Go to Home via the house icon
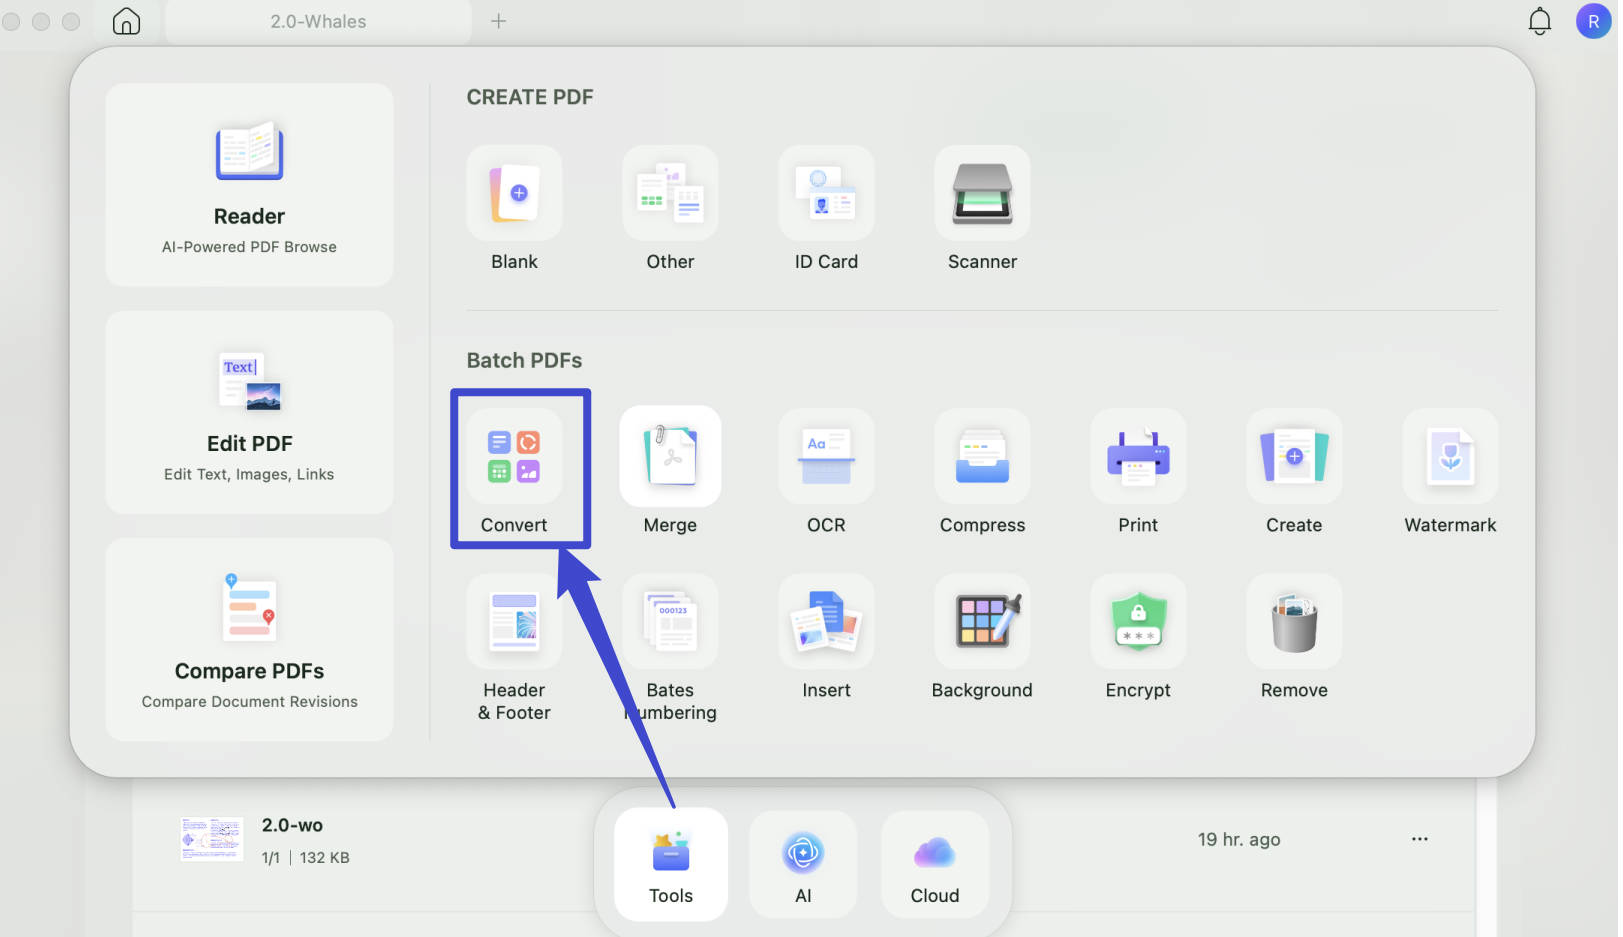1623x937 pixels. 126,21
